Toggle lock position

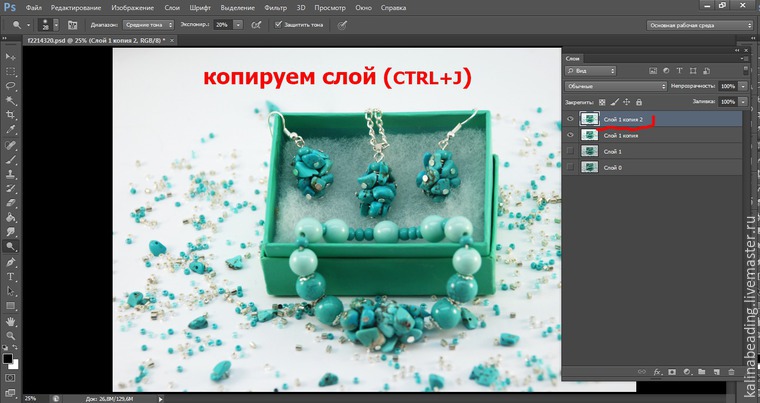tap(627, 102)
